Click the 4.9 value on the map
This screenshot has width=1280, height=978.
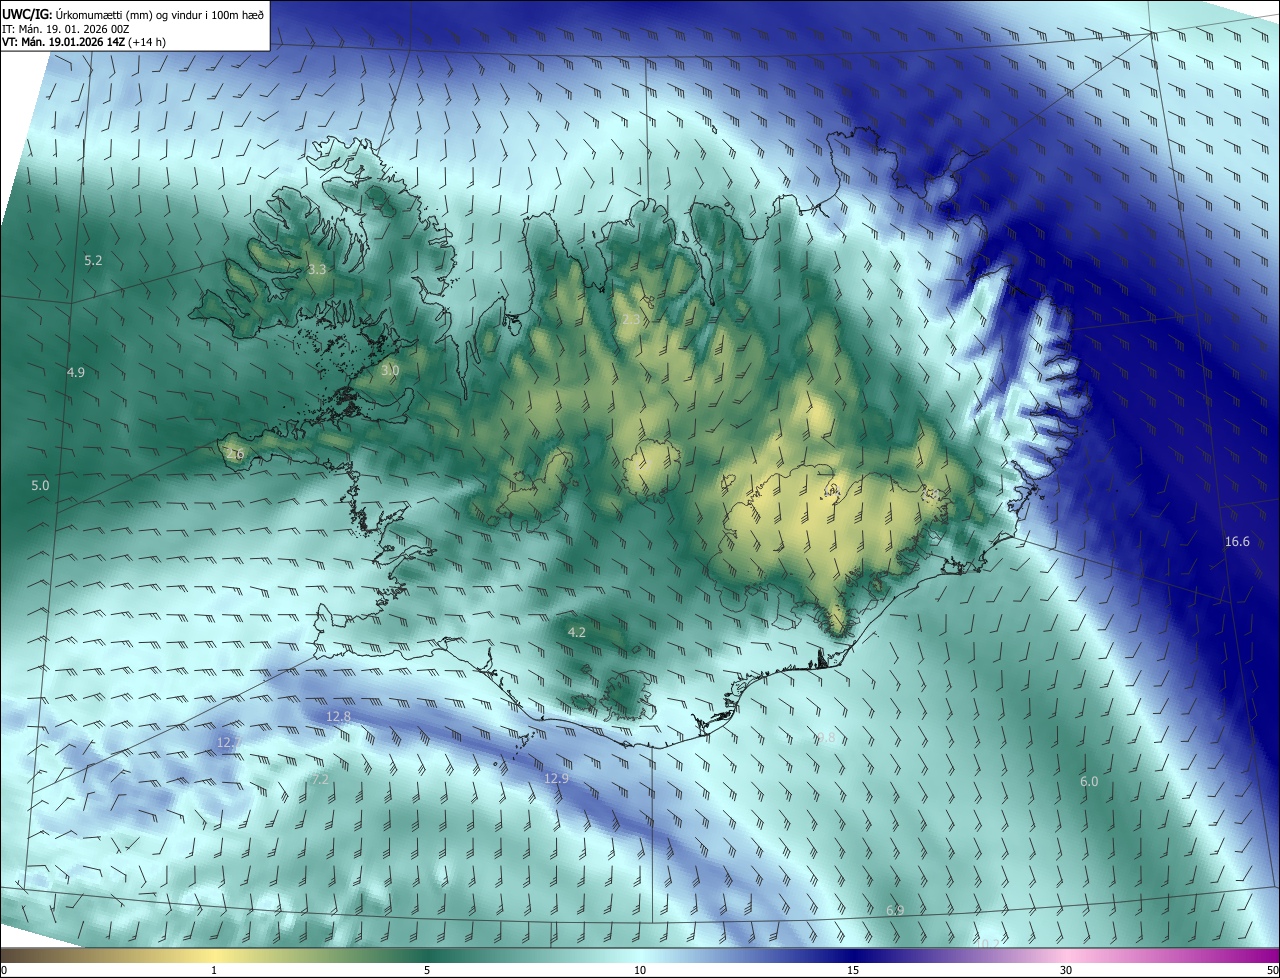76,372
